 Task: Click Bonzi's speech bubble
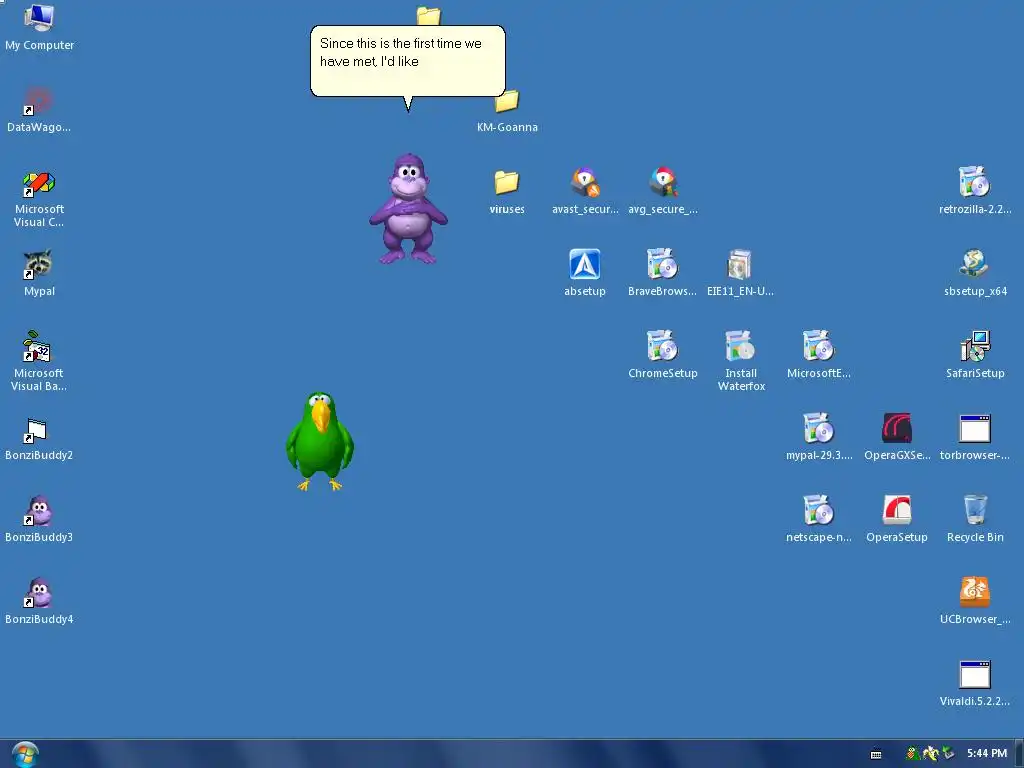(x=408, y=61)
